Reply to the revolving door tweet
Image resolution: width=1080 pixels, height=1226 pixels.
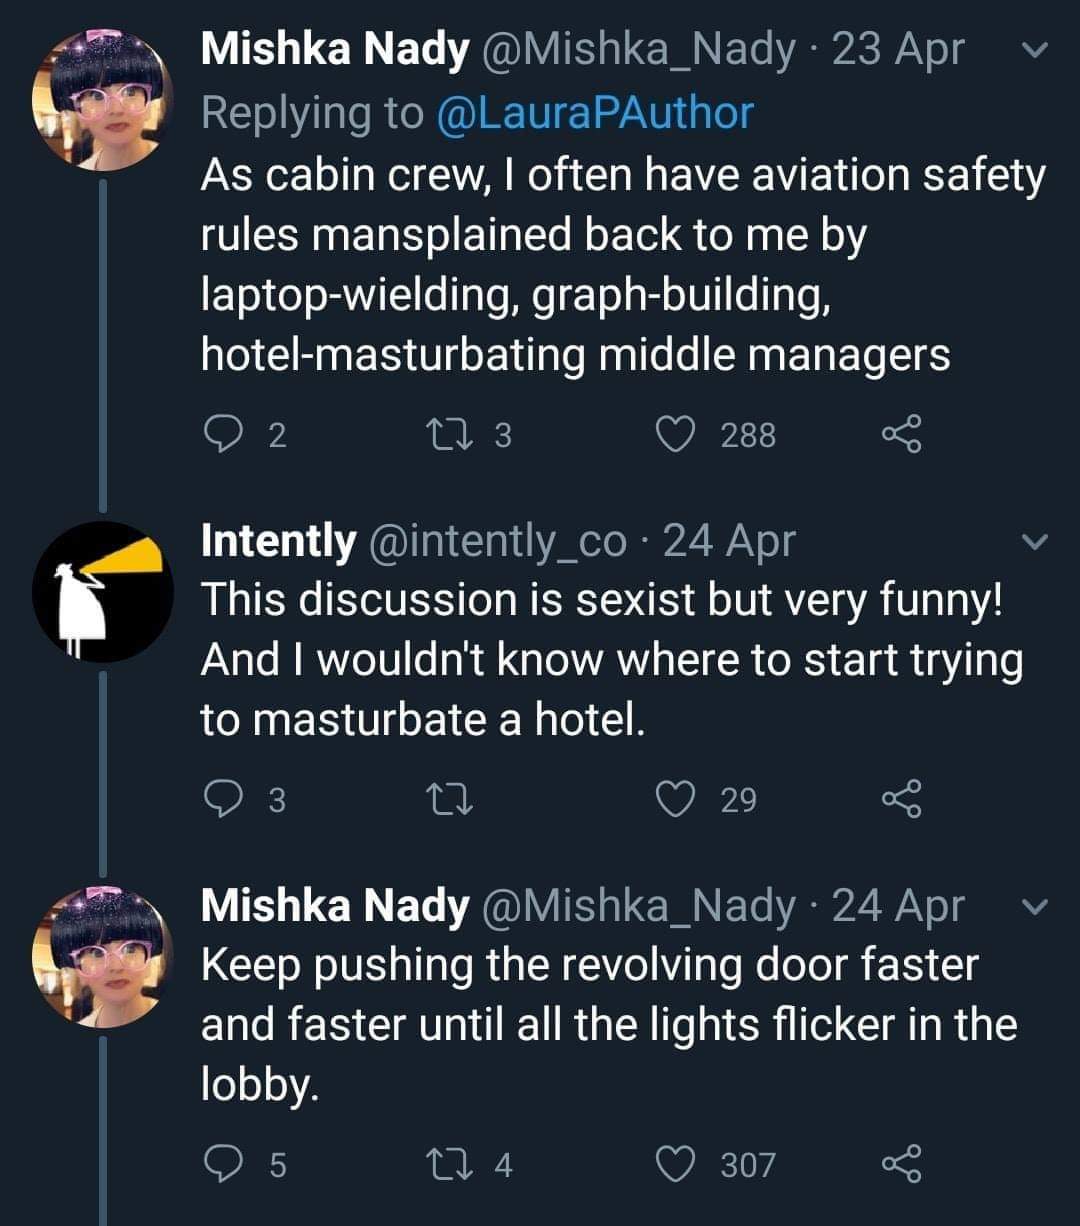[219, 1164]
